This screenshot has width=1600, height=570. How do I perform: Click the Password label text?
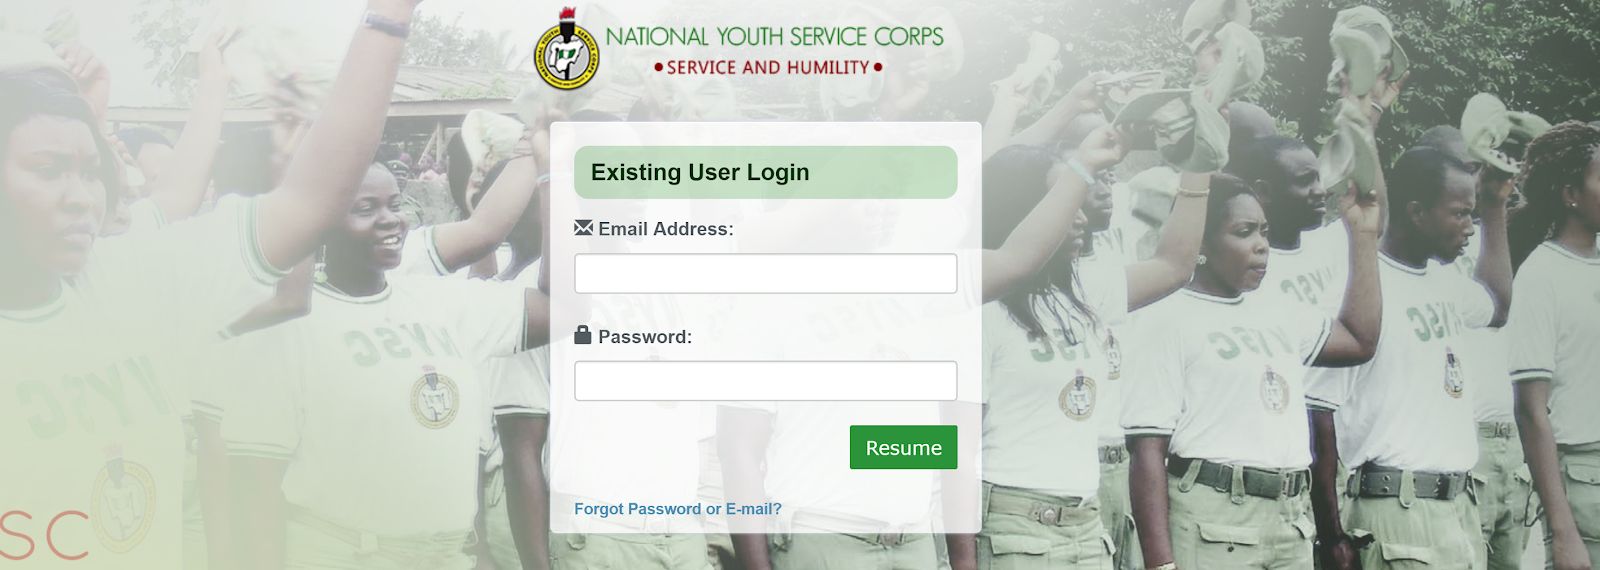[x=645, y=337]
